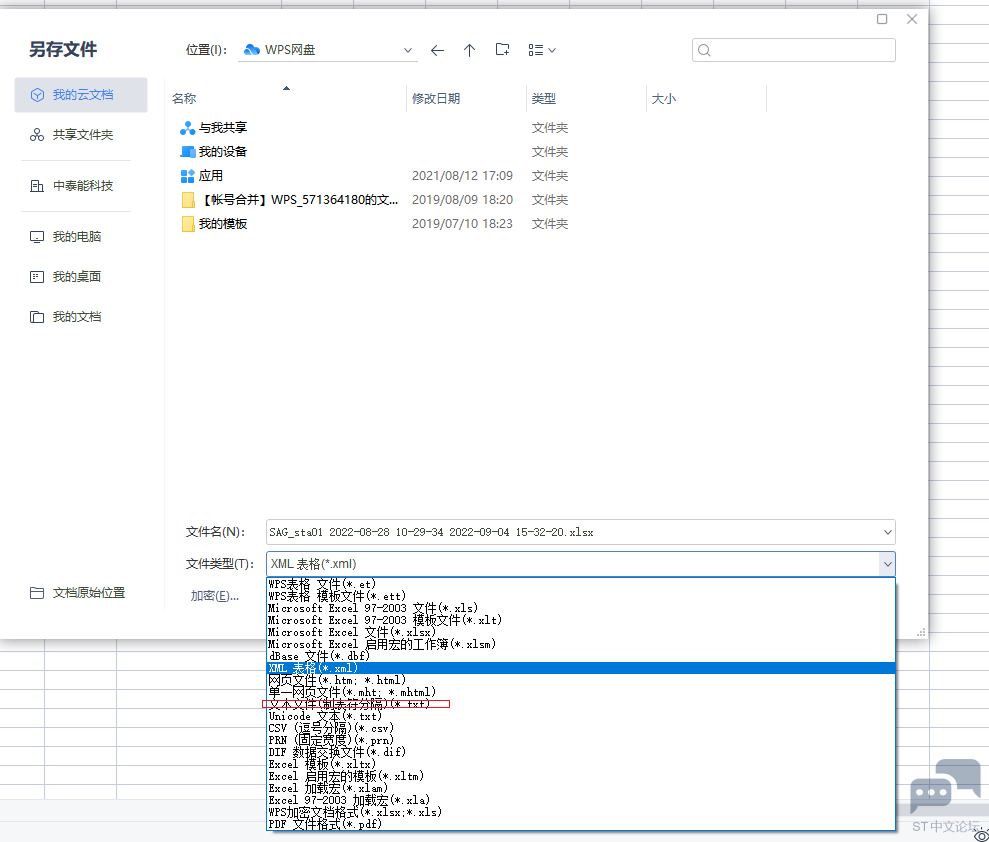Sort by 名称 column header
The width and height of the screenshot is (989, 842).
pyautogui.click(x=184, y=98)
